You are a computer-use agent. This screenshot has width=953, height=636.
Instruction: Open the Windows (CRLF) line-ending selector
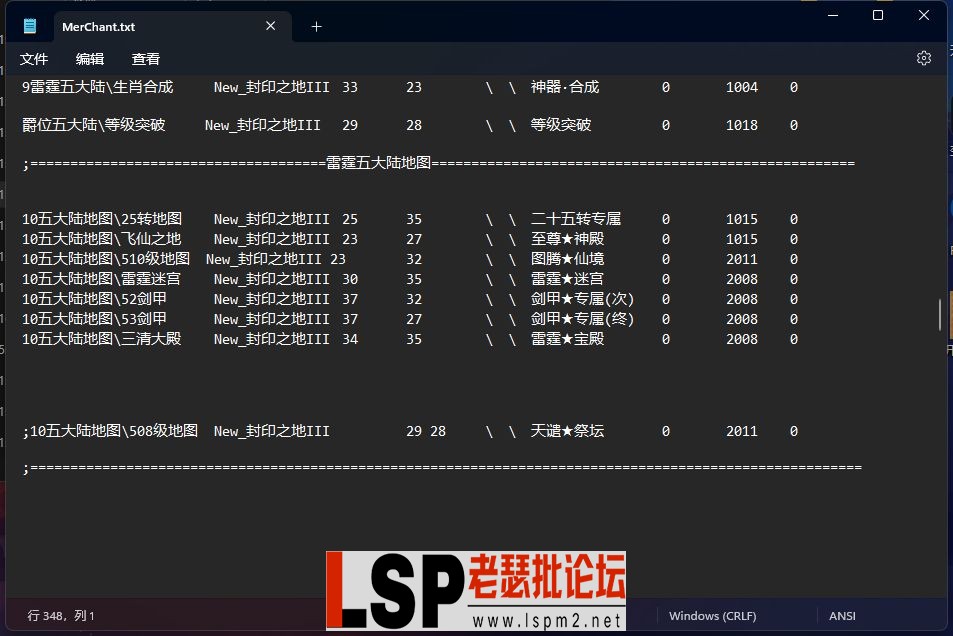pyautogui.click(x=712, y=615)
